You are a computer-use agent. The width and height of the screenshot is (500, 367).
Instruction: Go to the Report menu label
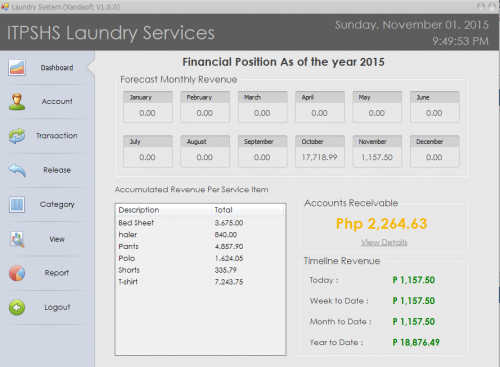tap(57, 273)
